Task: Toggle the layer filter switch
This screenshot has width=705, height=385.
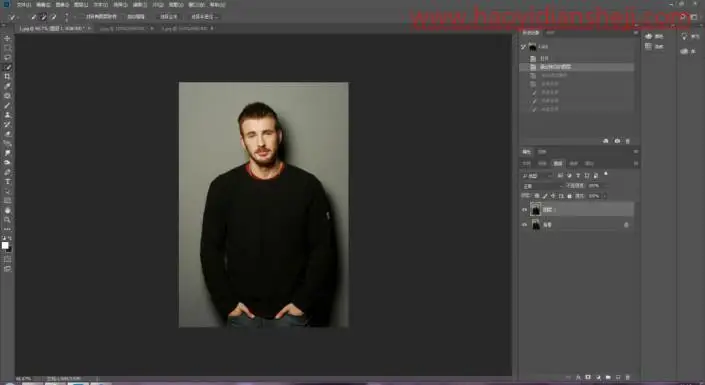Action: [x=606, y=174]
